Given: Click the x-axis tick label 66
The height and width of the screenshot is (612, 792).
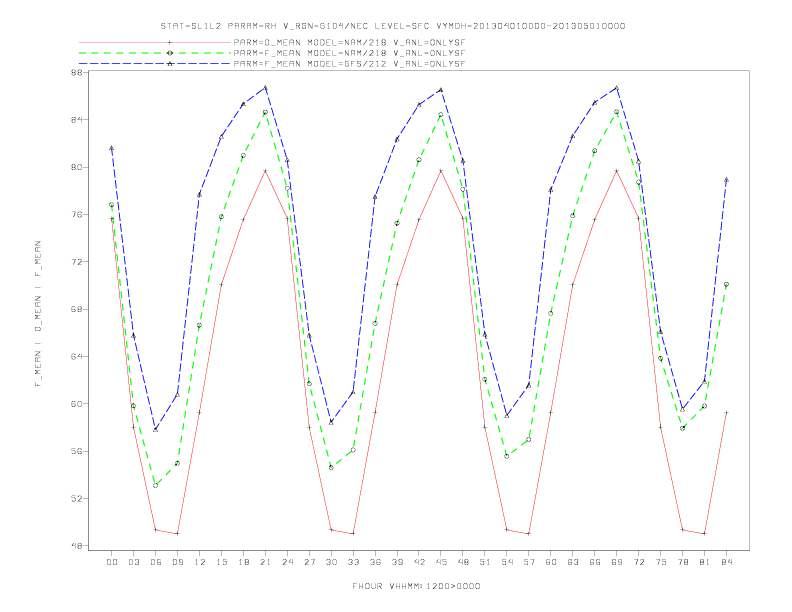Looking at the screenshot, I should [595, 562].
